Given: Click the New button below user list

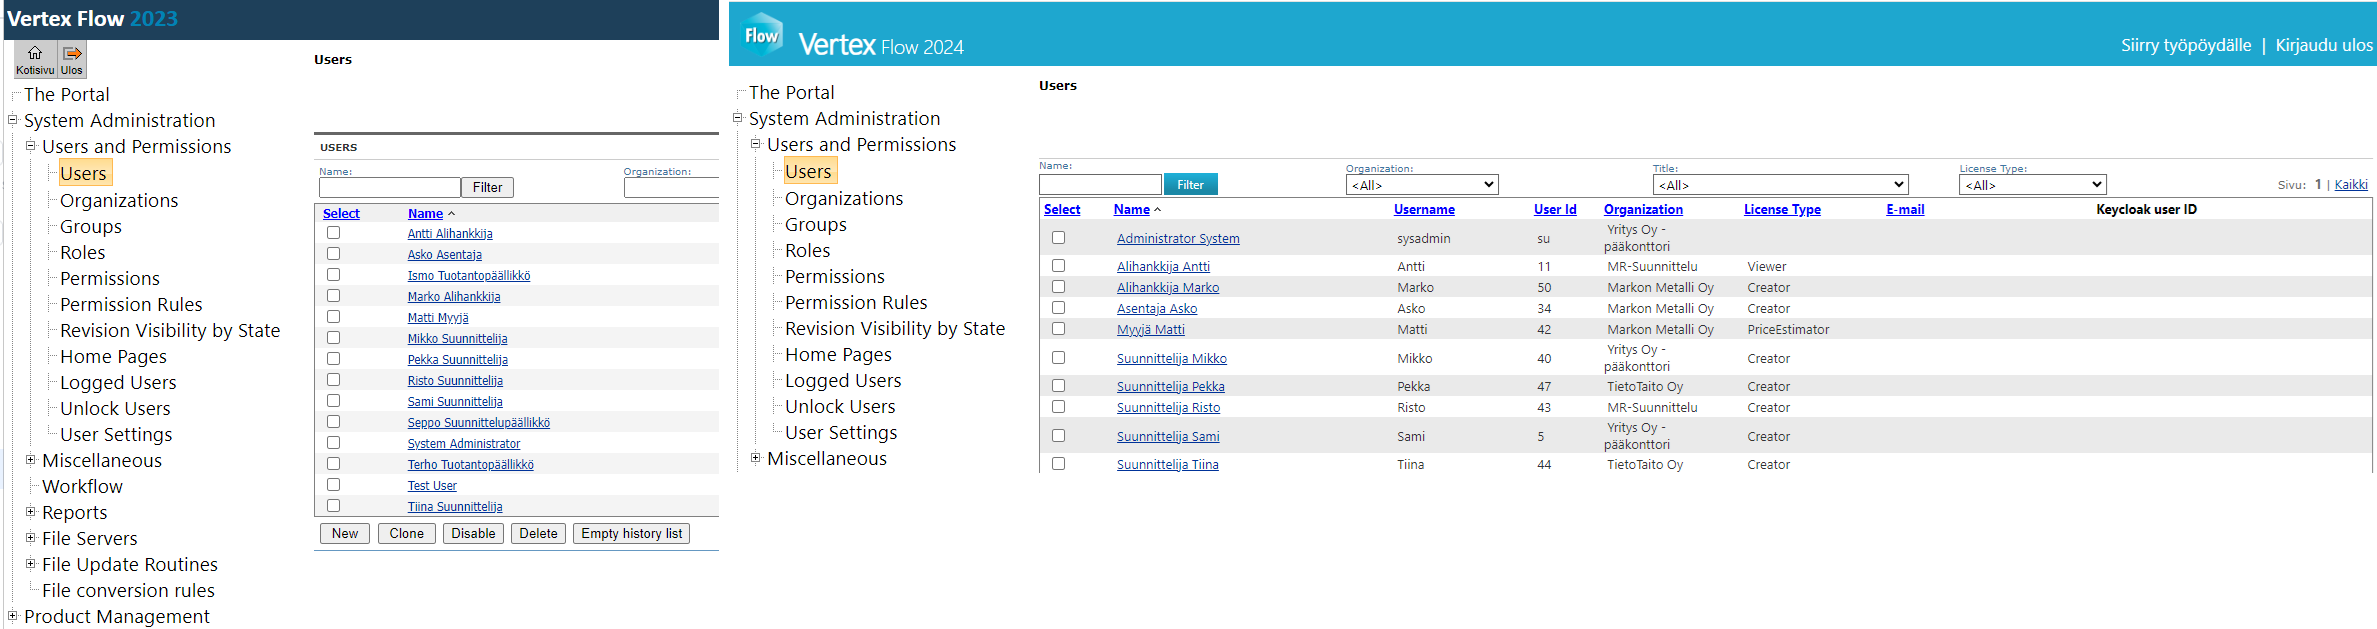Looking at the screenshot, I should tap(345, 534).
